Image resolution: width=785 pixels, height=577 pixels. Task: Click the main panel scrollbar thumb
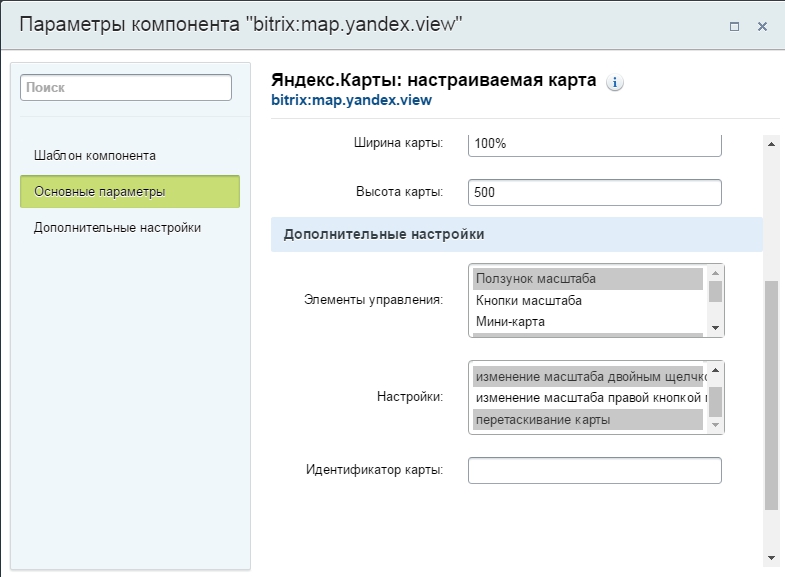coord(771,395)
